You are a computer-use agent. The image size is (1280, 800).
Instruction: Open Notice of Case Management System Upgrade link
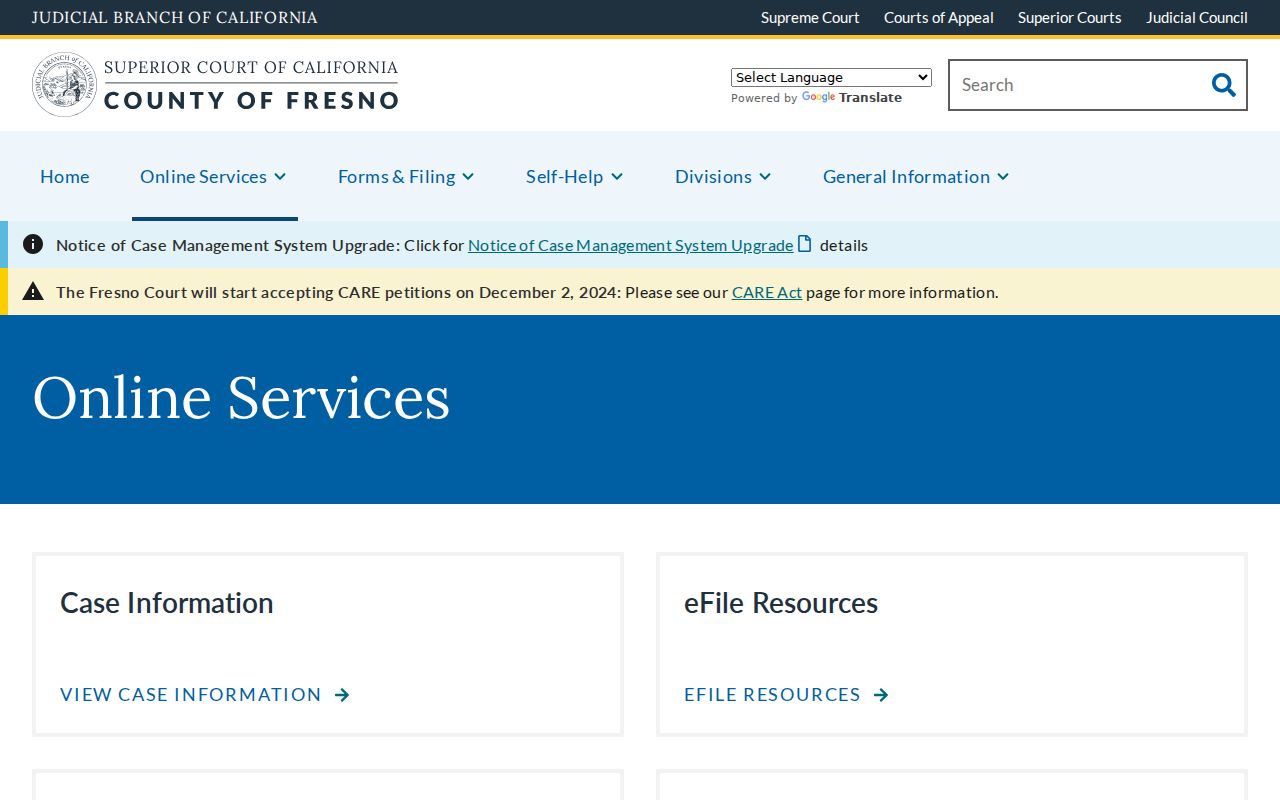click(x=630, y=245)
